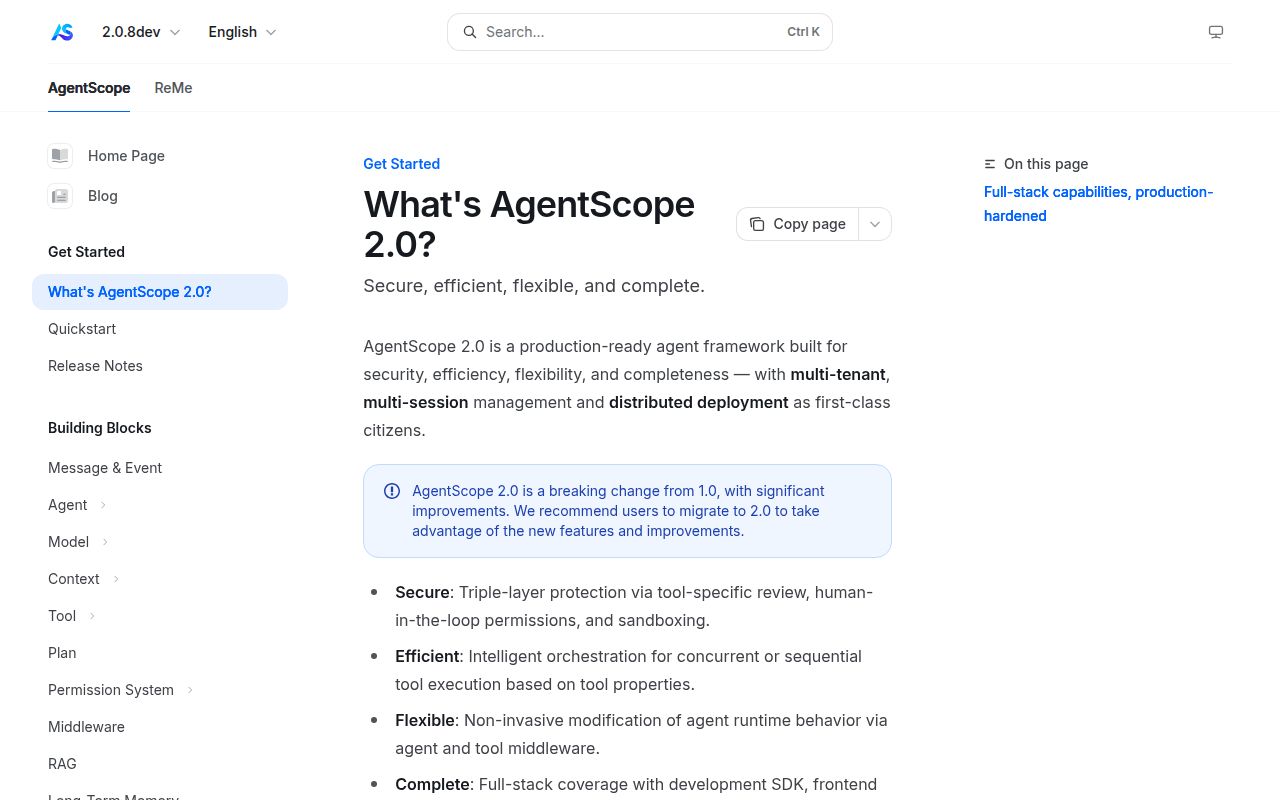Expand the Permission System section
Viewport: 1280px width, 800px height.
point(190,690)
